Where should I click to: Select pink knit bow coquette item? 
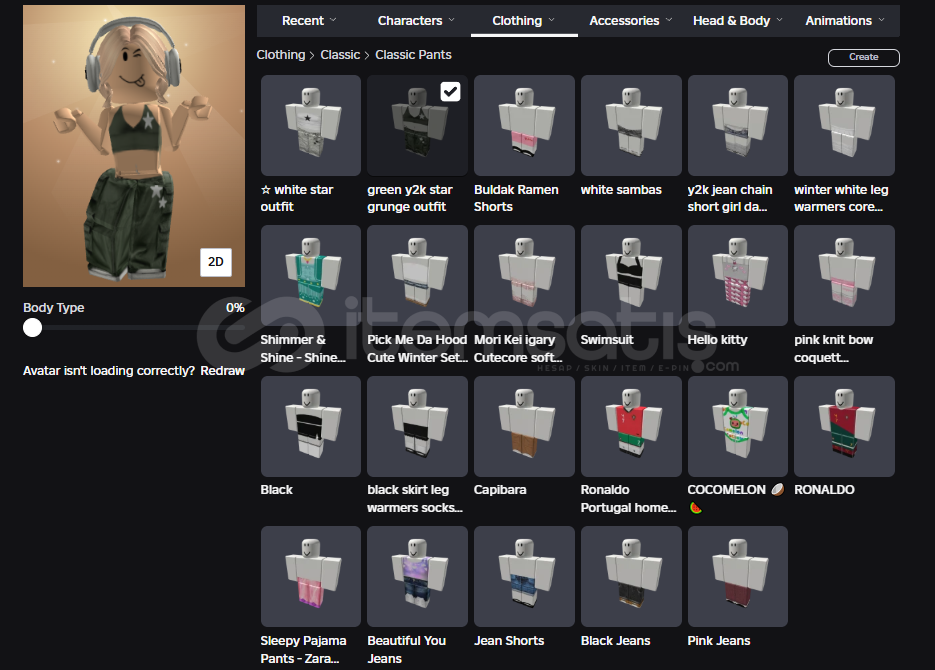844,275
